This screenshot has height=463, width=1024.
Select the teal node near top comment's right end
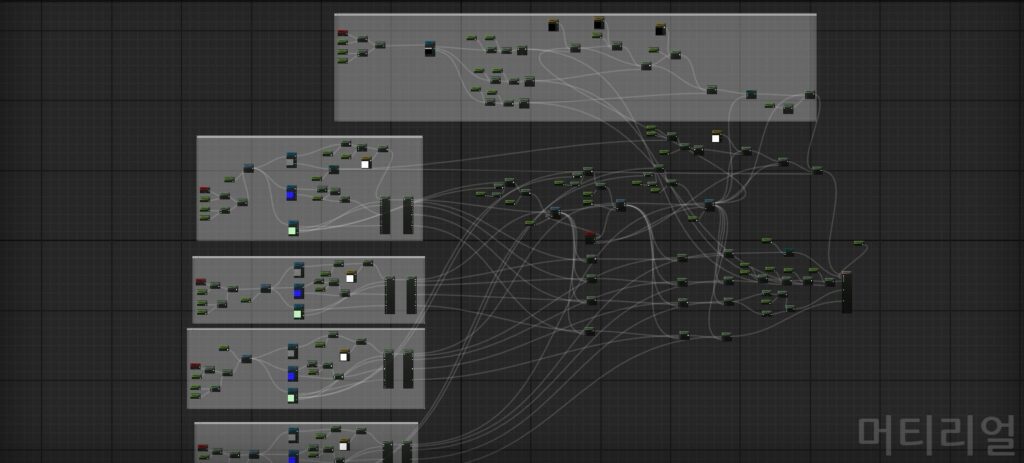click(751, 95)
